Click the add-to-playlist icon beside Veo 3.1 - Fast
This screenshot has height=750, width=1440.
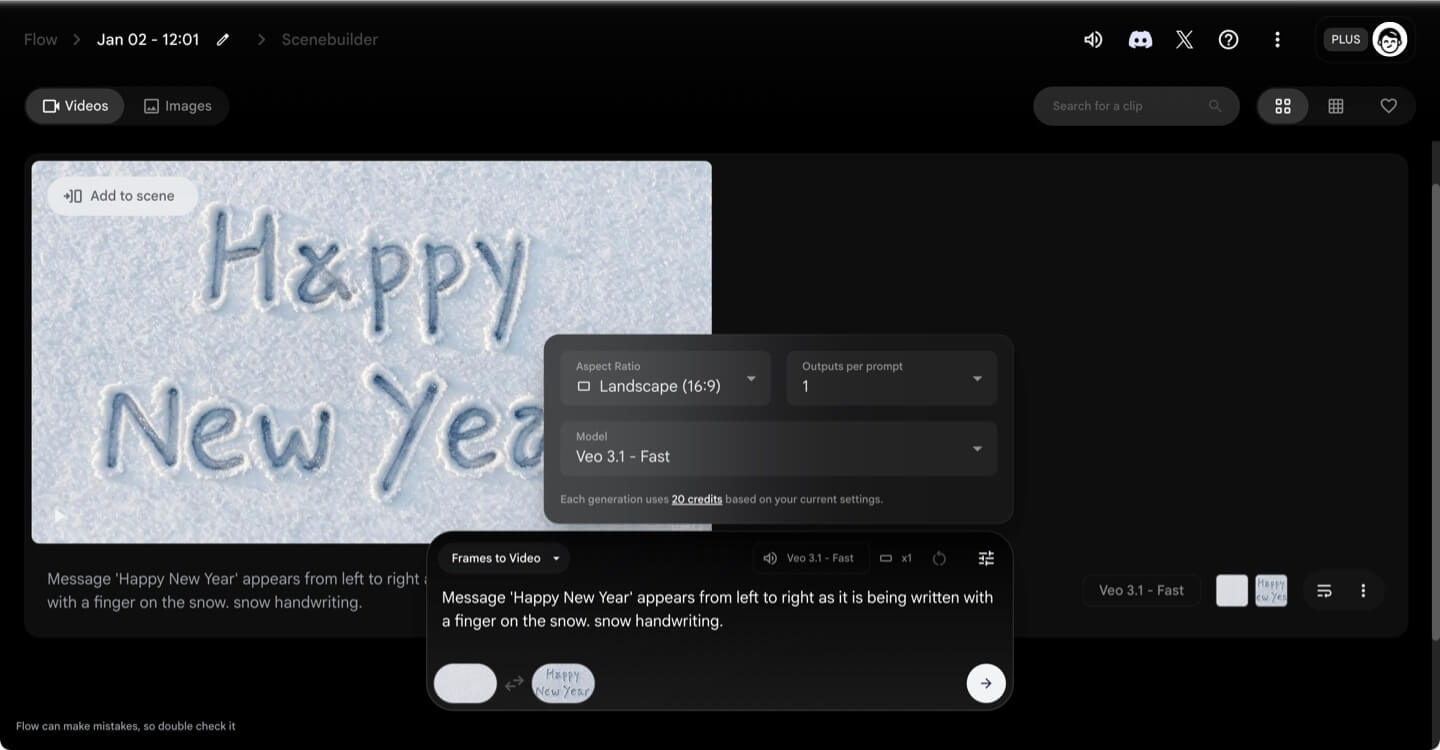(1324, 590)
